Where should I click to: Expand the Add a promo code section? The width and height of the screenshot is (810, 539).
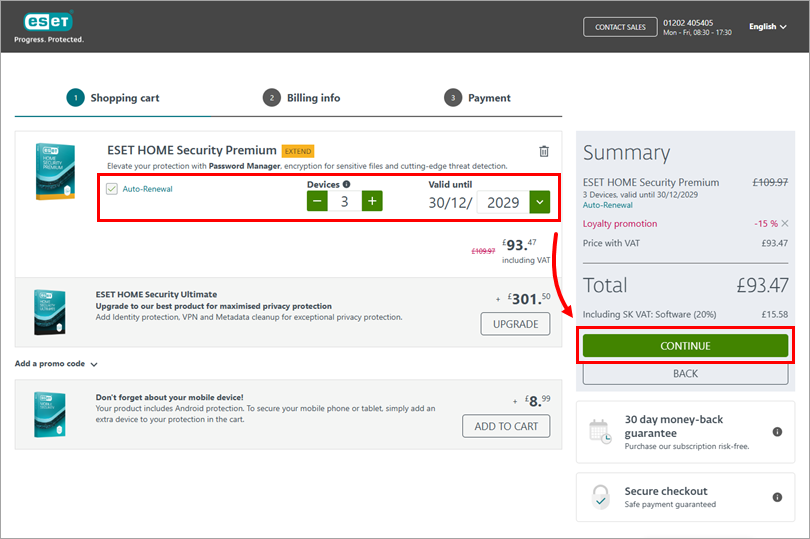(56, 364)
